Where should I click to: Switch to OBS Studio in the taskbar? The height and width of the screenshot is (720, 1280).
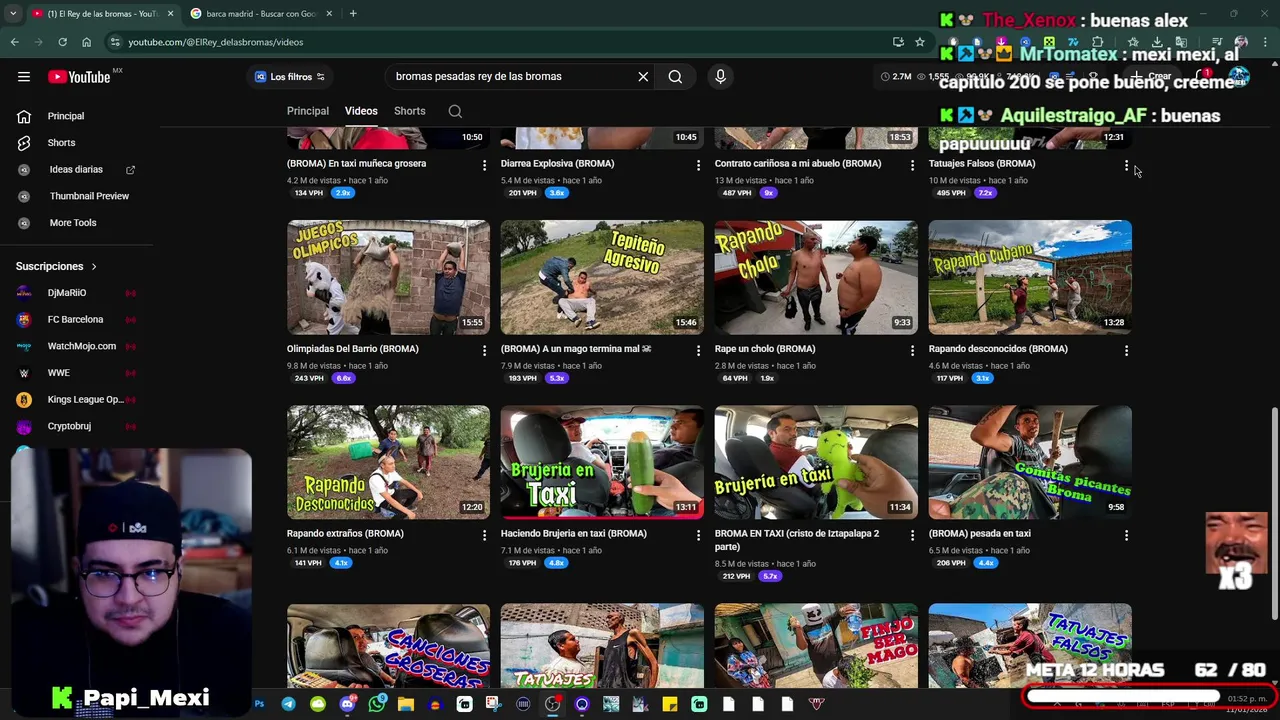tap(553, 704)
